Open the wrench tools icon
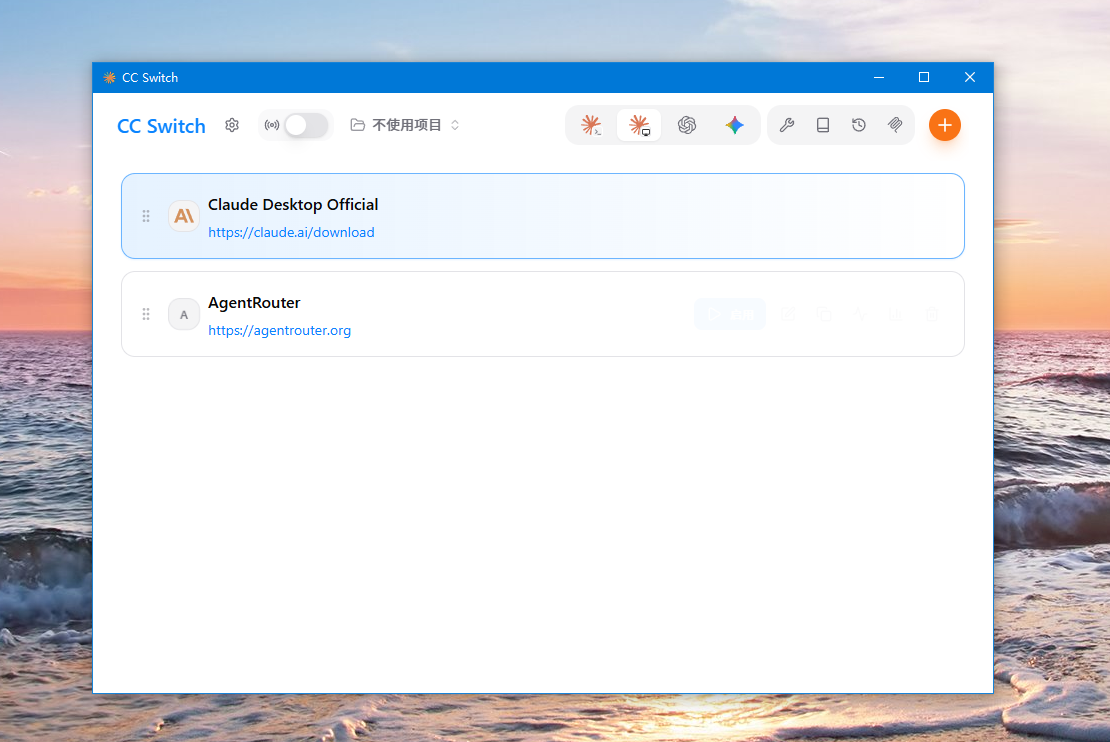Image resolution: width=1110 pixels, height=742 pixels. point(786,125)
